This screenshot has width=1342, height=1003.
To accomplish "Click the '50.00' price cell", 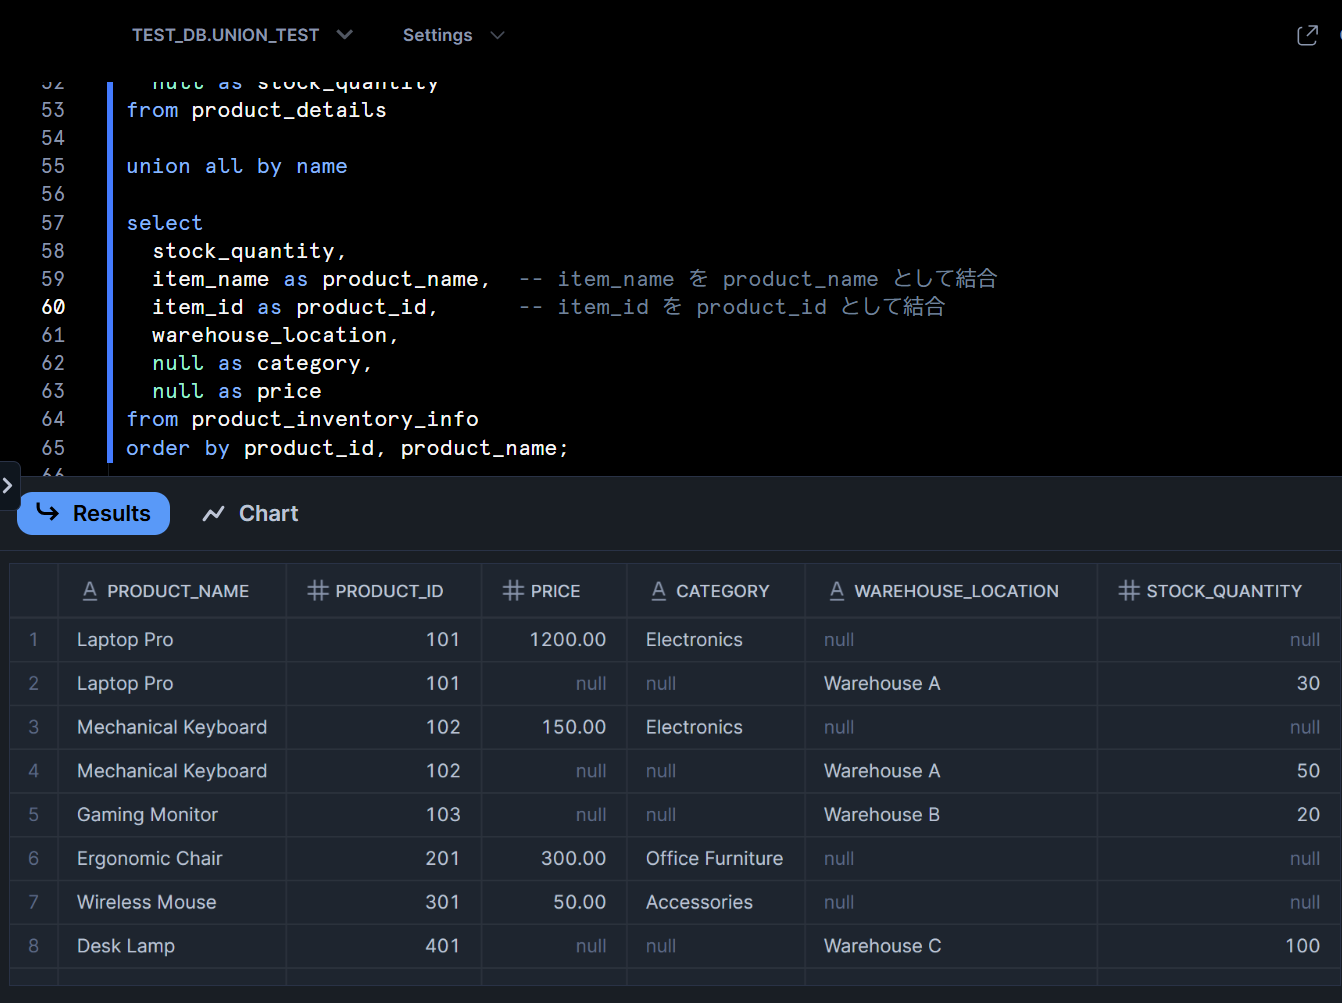I will [x=554, y=902].
